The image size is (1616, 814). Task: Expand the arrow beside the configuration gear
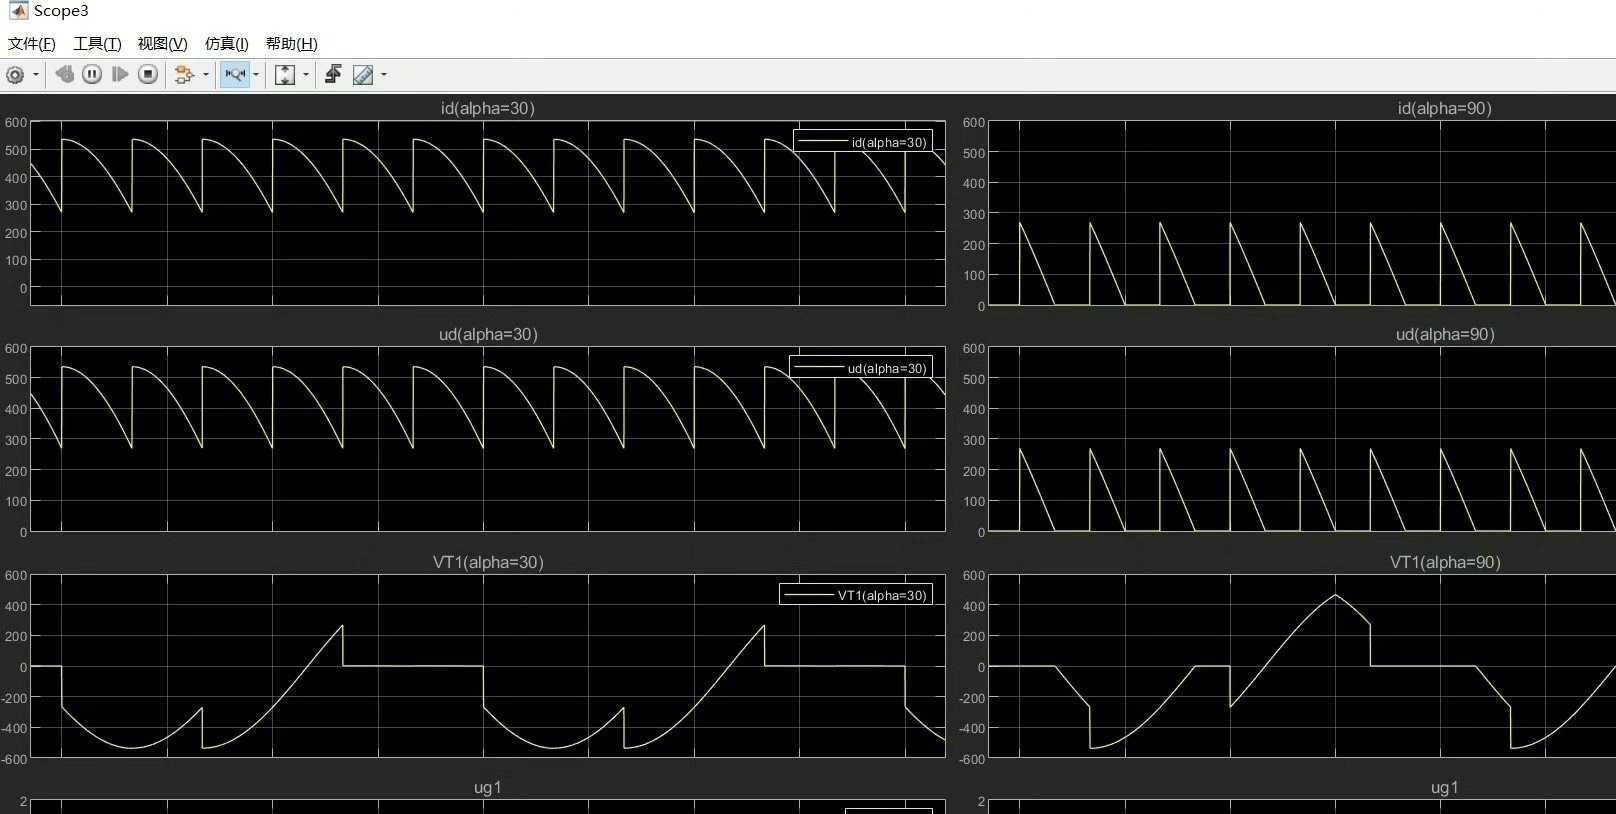coord(36,75)
